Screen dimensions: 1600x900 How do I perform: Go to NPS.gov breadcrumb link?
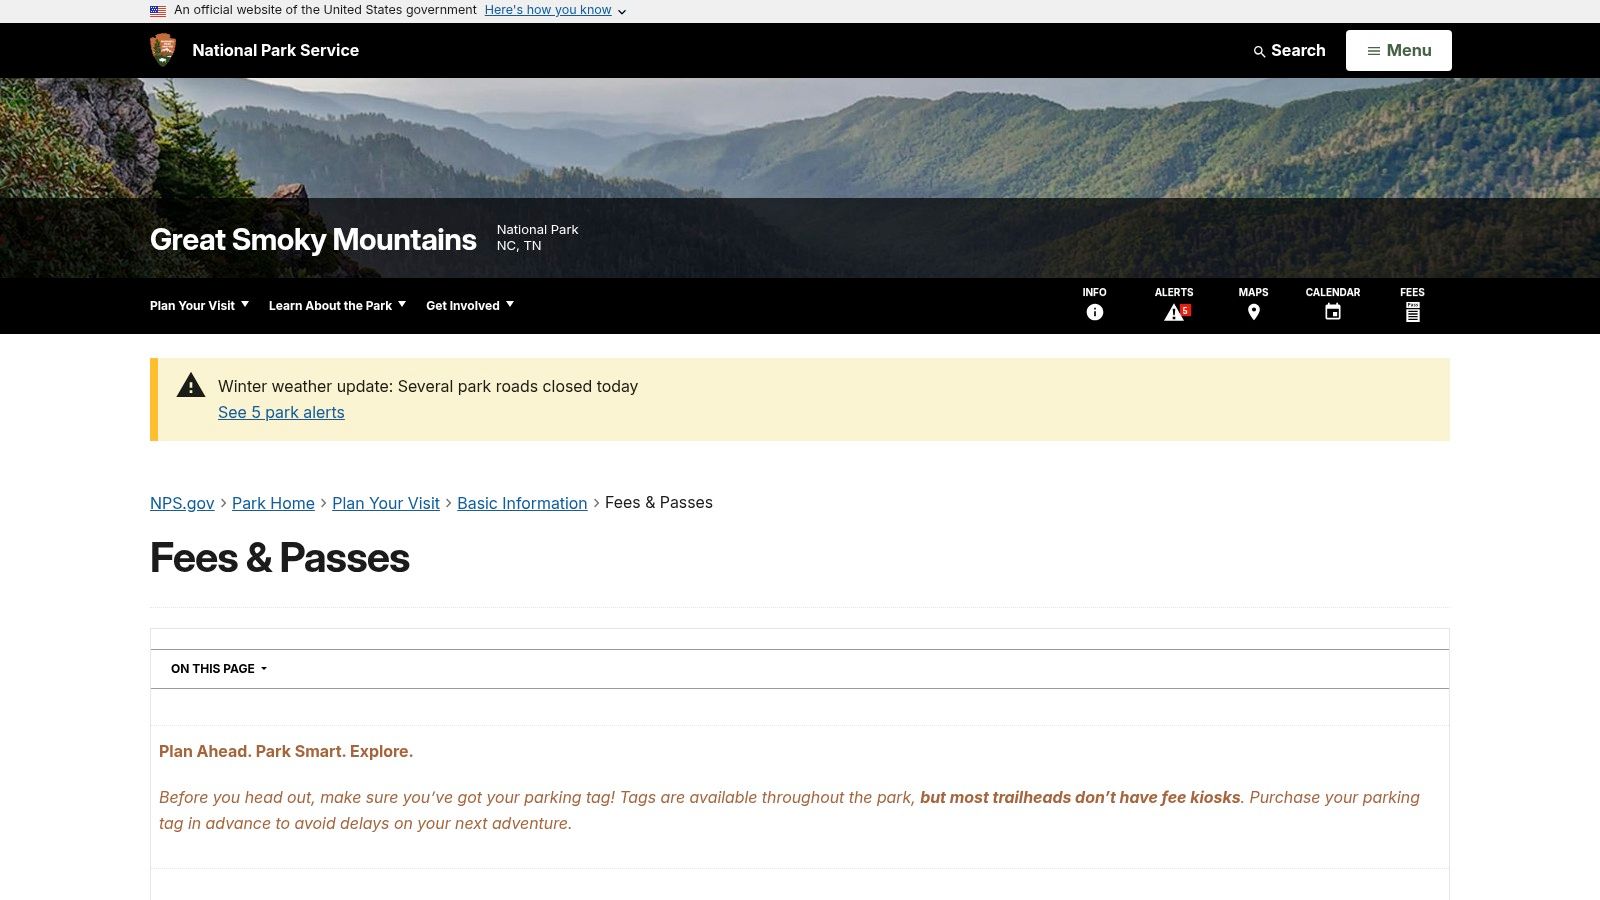(182, 503)
